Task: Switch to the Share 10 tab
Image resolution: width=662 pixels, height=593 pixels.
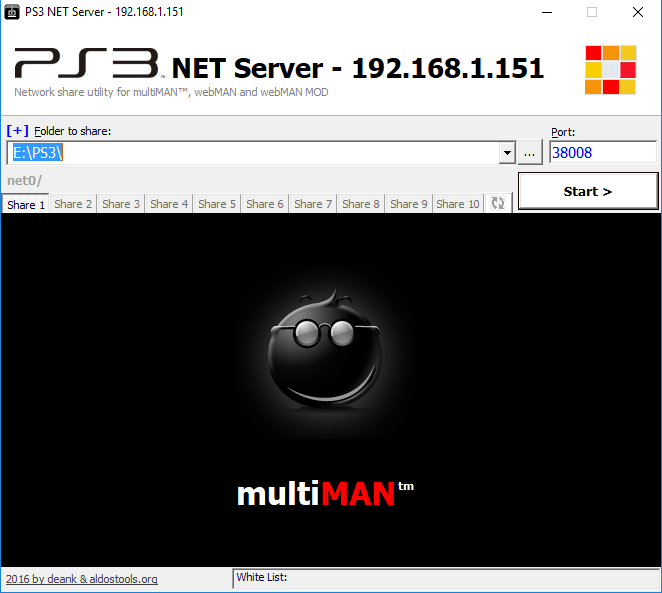Action: [x=458, y=204]
